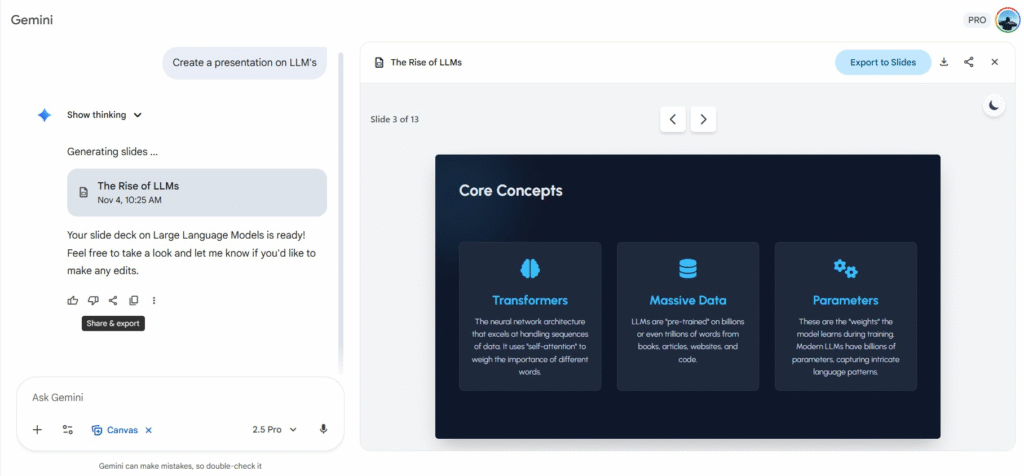This screenshot has height=476, width=1024.
Task: Click the thumbs down icon
Action: [93, 300]
